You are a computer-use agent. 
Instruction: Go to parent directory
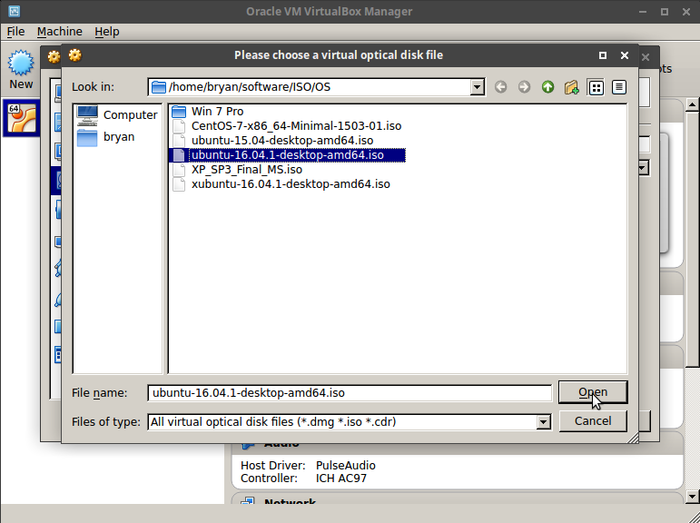[x=548, y=87]
